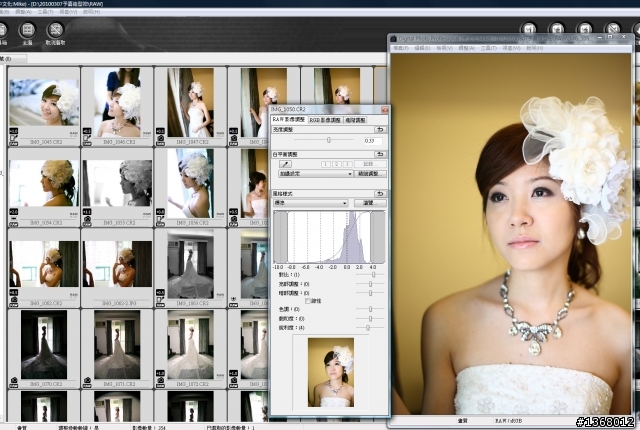The height and width of the screenshot is (430, 640).
Task: Select the black-and-white IMG_1055.CR2 thumbnail
Action: click(x=117, y=183)
